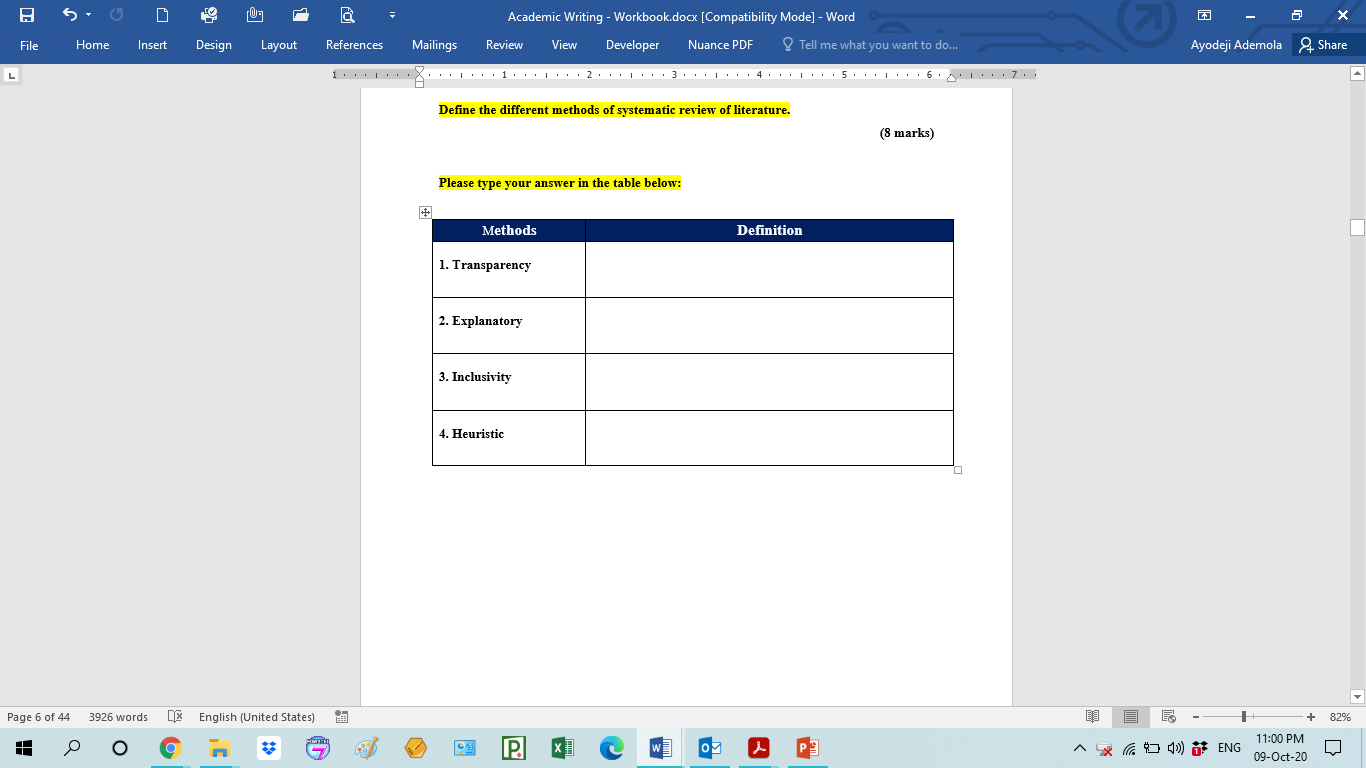The height and width of the screenshot is (768, 1366).
Task: Switch to Read Mode view
Action: 1092,716
